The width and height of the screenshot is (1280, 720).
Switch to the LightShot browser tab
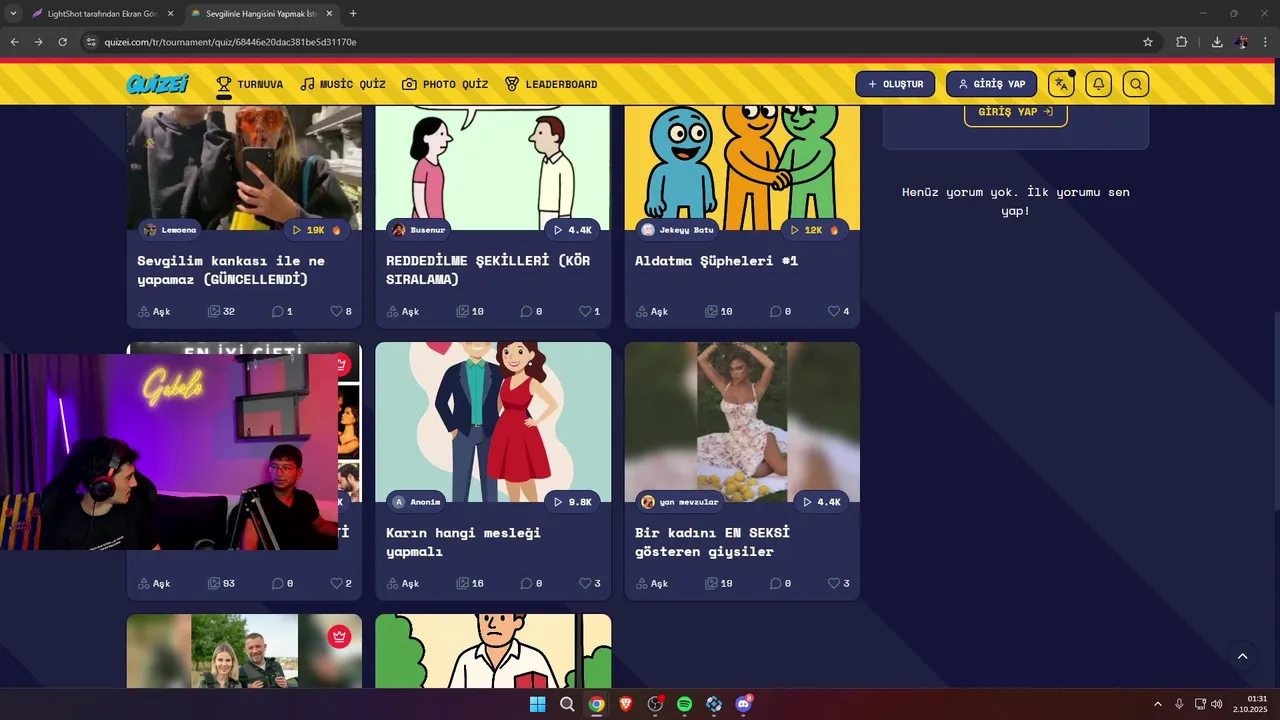pos(102,13)
